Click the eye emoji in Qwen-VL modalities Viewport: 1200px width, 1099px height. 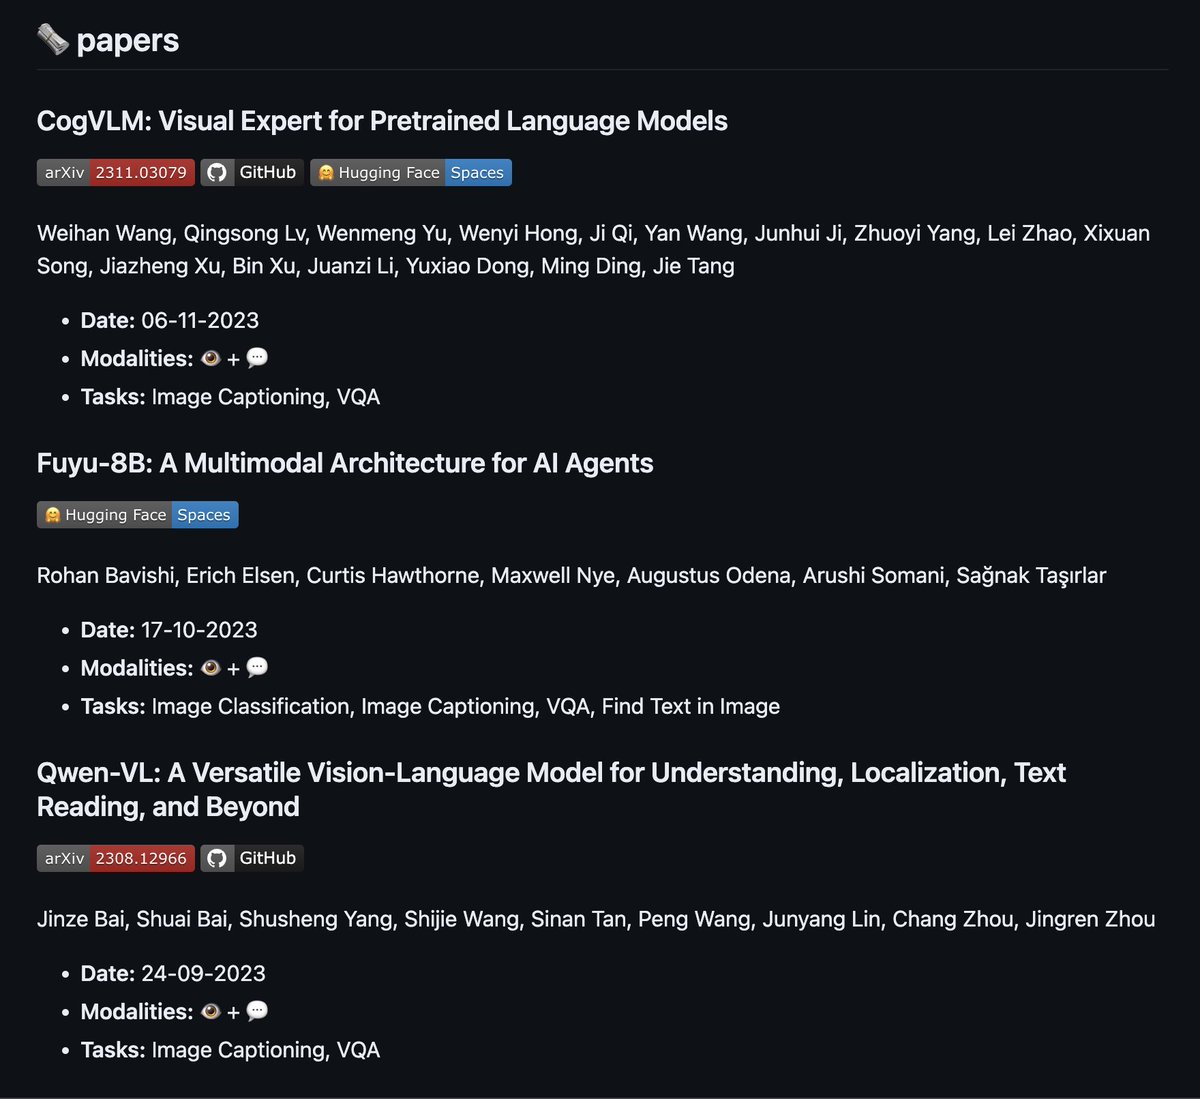point(211,1012)
